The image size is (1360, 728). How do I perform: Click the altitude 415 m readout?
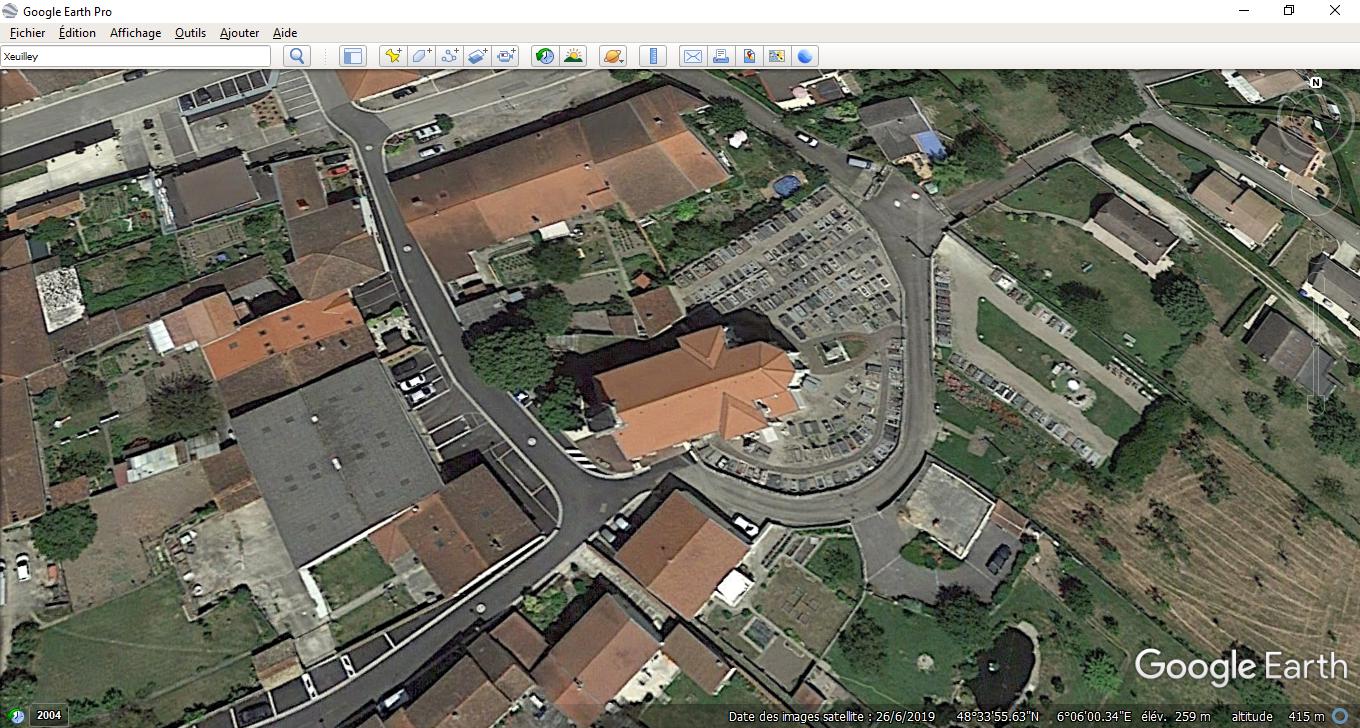(1278, 716)
